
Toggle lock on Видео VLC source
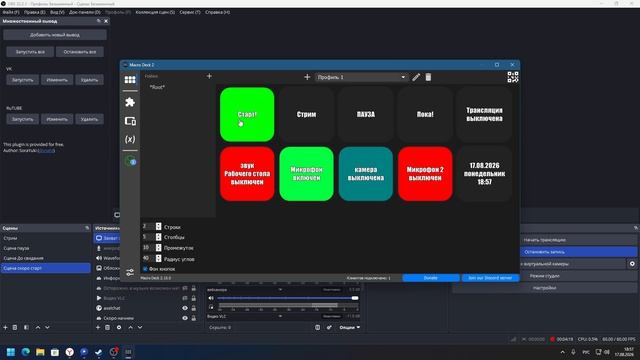[x=194, y=298]
